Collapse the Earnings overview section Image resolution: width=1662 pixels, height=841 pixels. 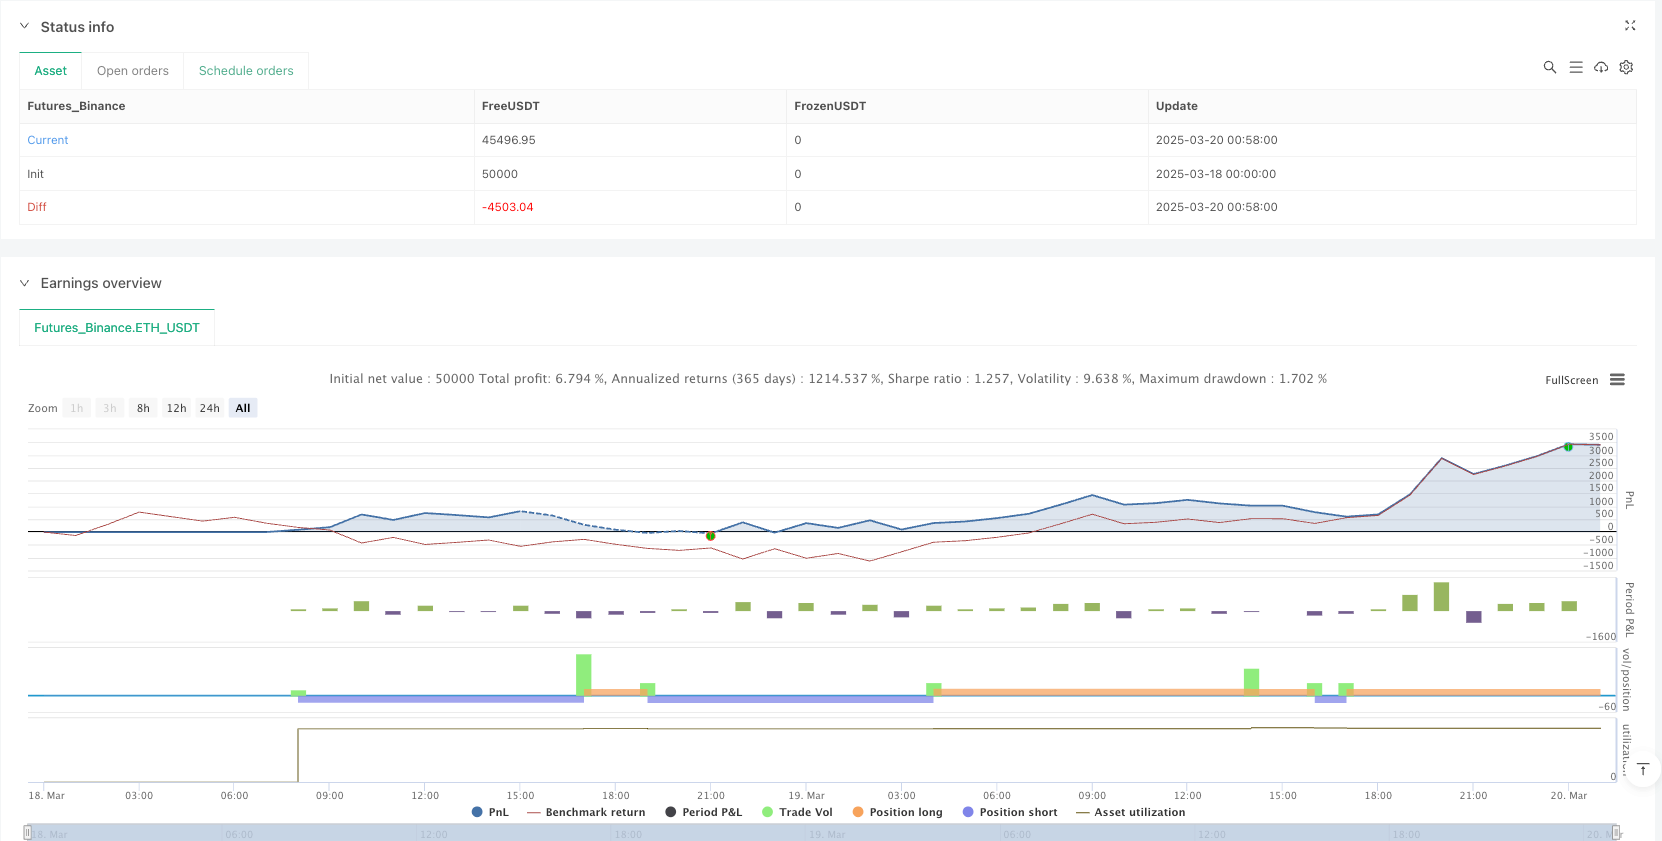point(24,283)
